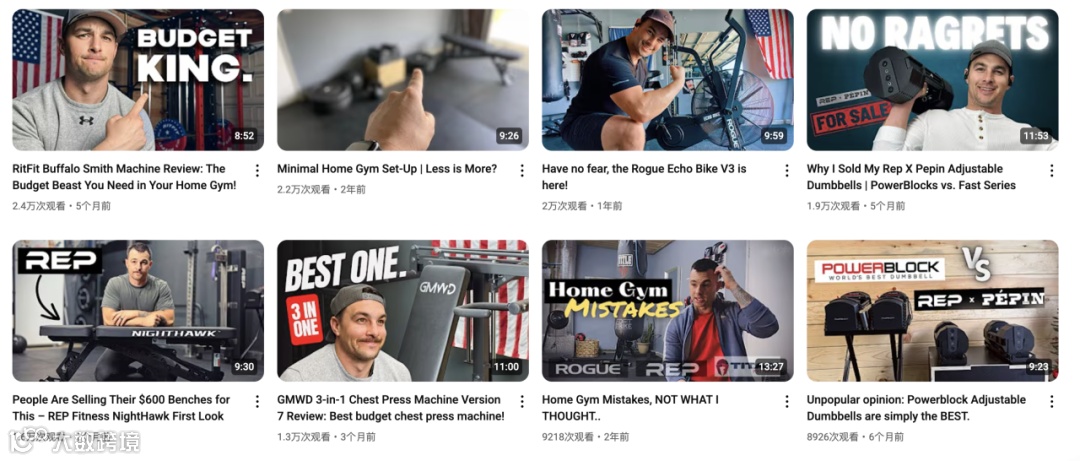Click the GMWD 3-in-1 Chest Press Machine title
This screenshot has height=461, width=1080.
coord(391,407)
